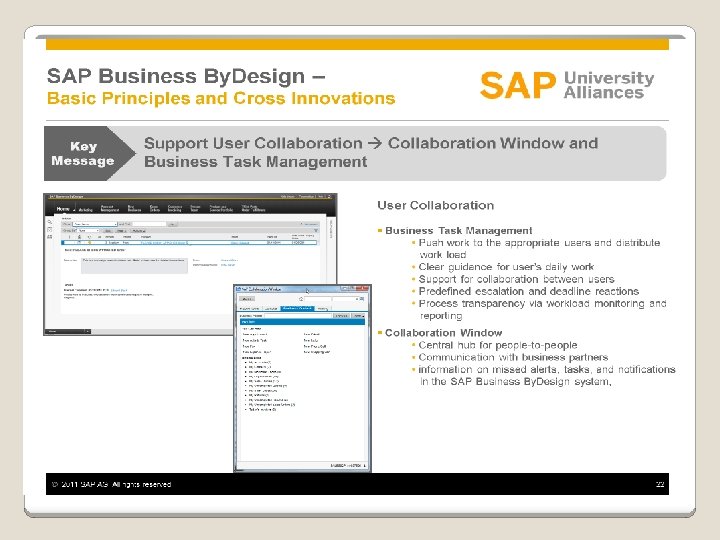Close the Collaboration Window with red X
Image resolution: width=720 pixels, height=540 pixels.
(363, 289)
